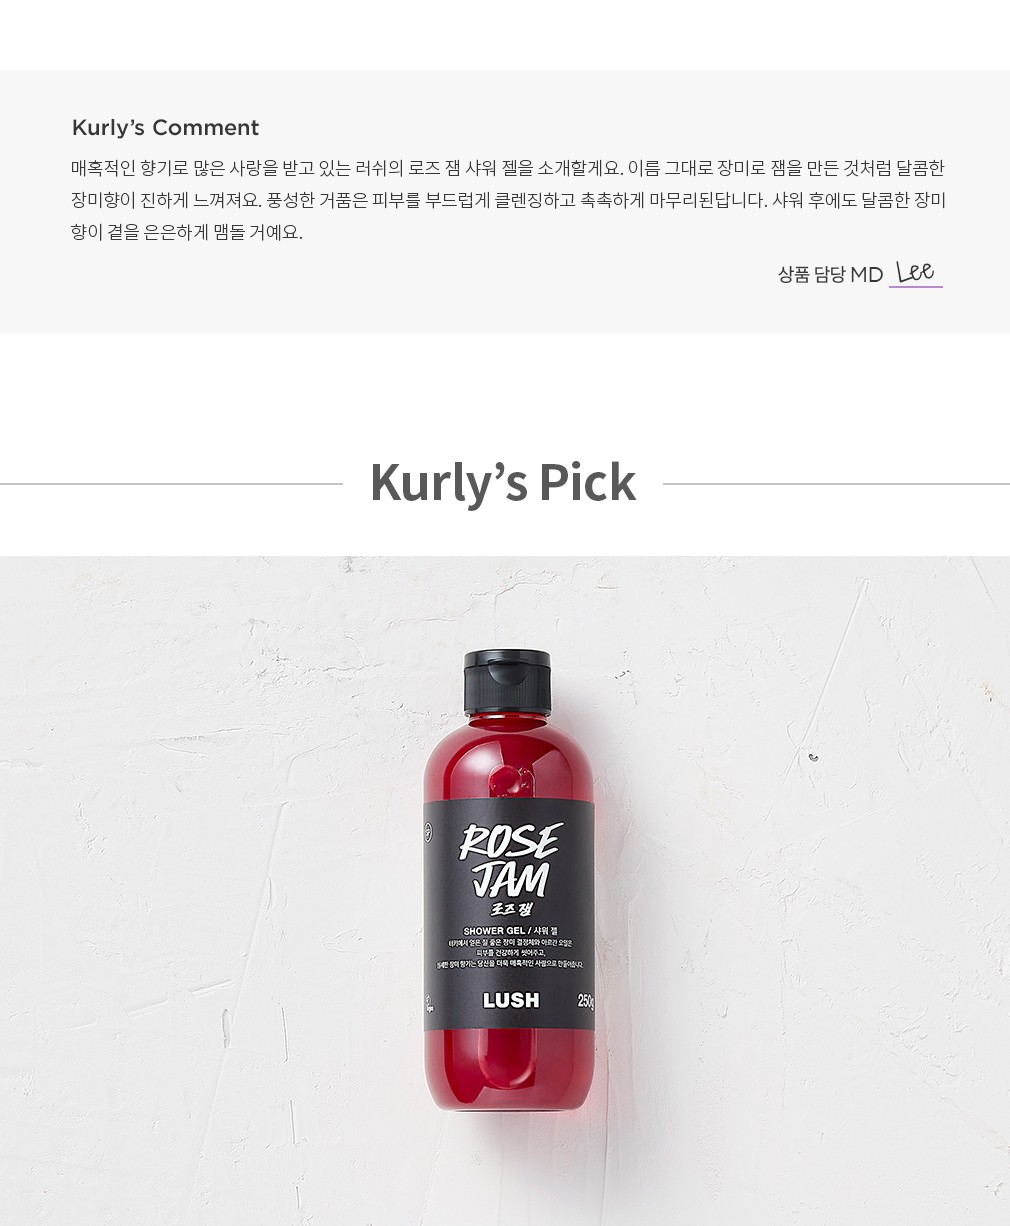The height and width of the screenshot is (1226, 1010).
Task: Click the 250g weight text on label
Action: [x=585, y=1001]
